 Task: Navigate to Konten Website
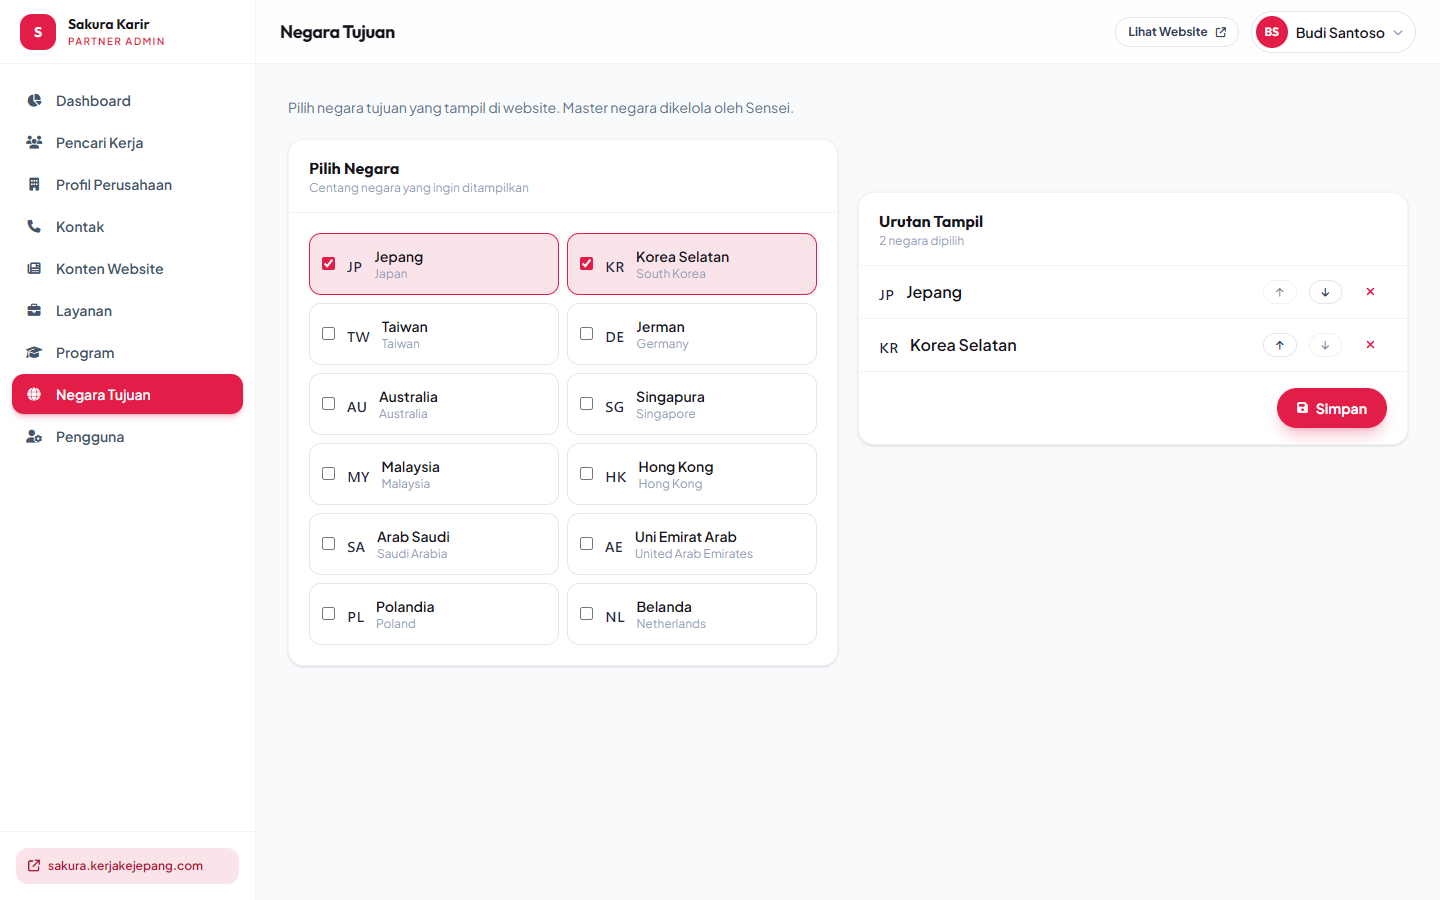pos(127,269)
